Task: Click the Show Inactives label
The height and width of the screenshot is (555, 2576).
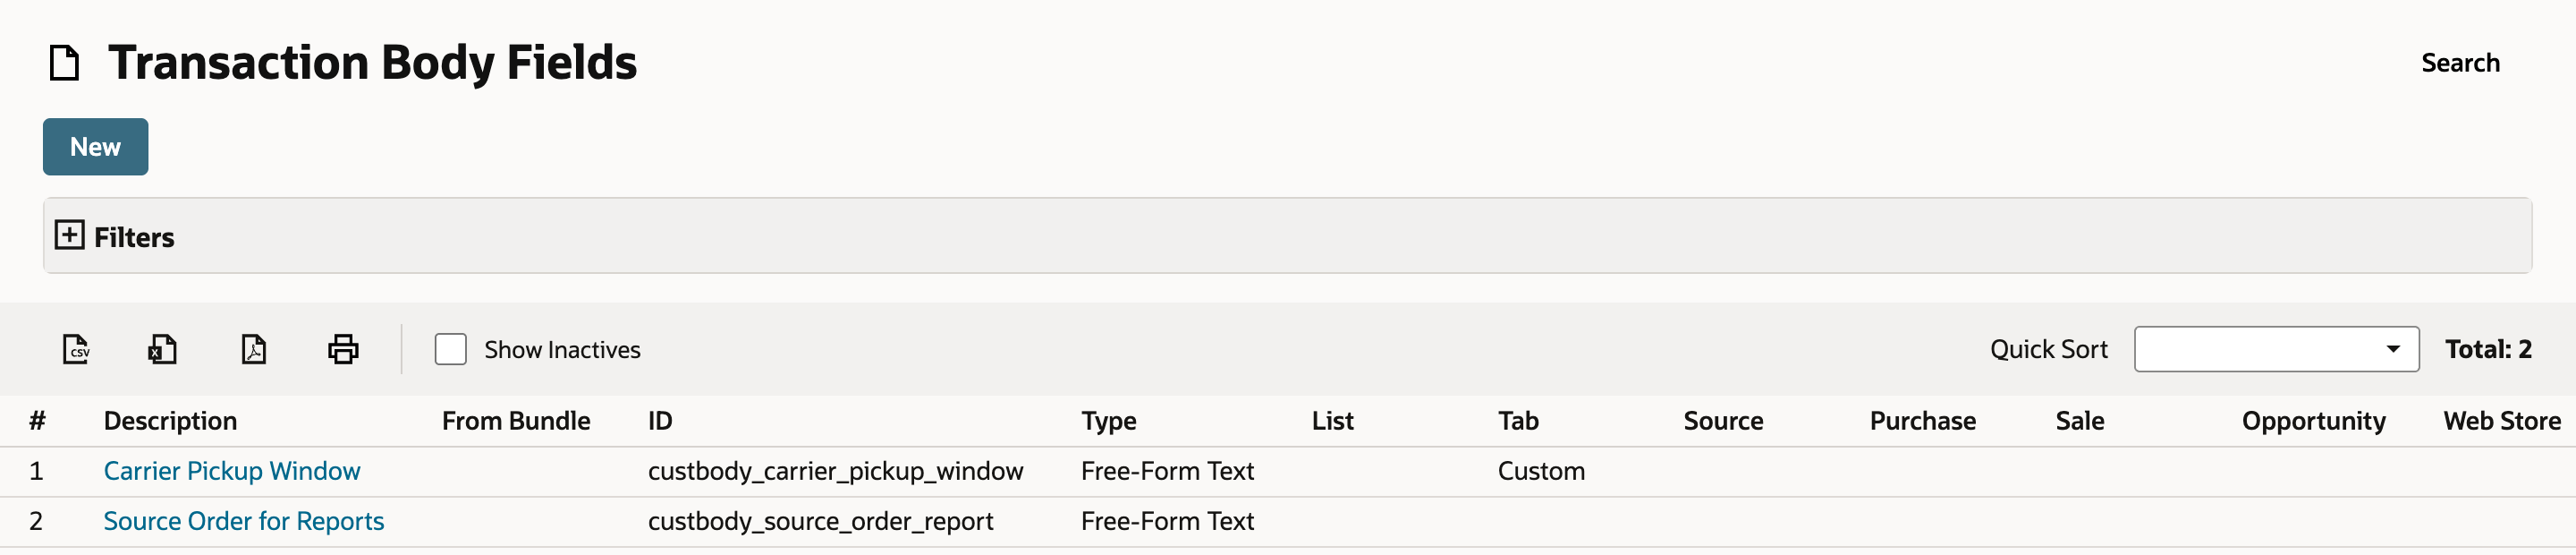Action: click(x=562, y=349)
